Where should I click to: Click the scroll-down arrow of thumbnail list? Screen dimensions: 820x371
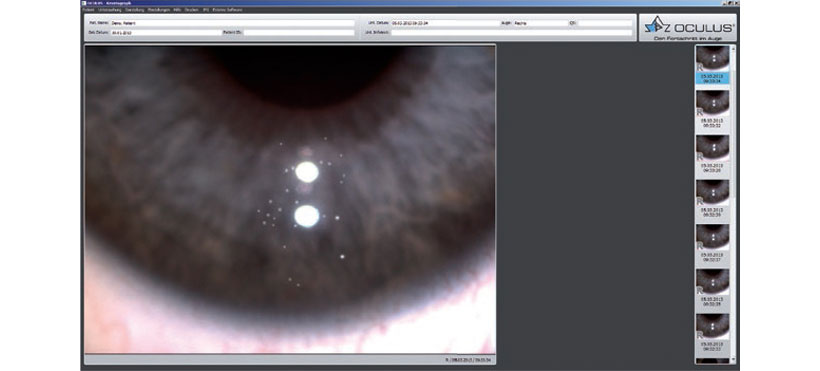(733, 360)
